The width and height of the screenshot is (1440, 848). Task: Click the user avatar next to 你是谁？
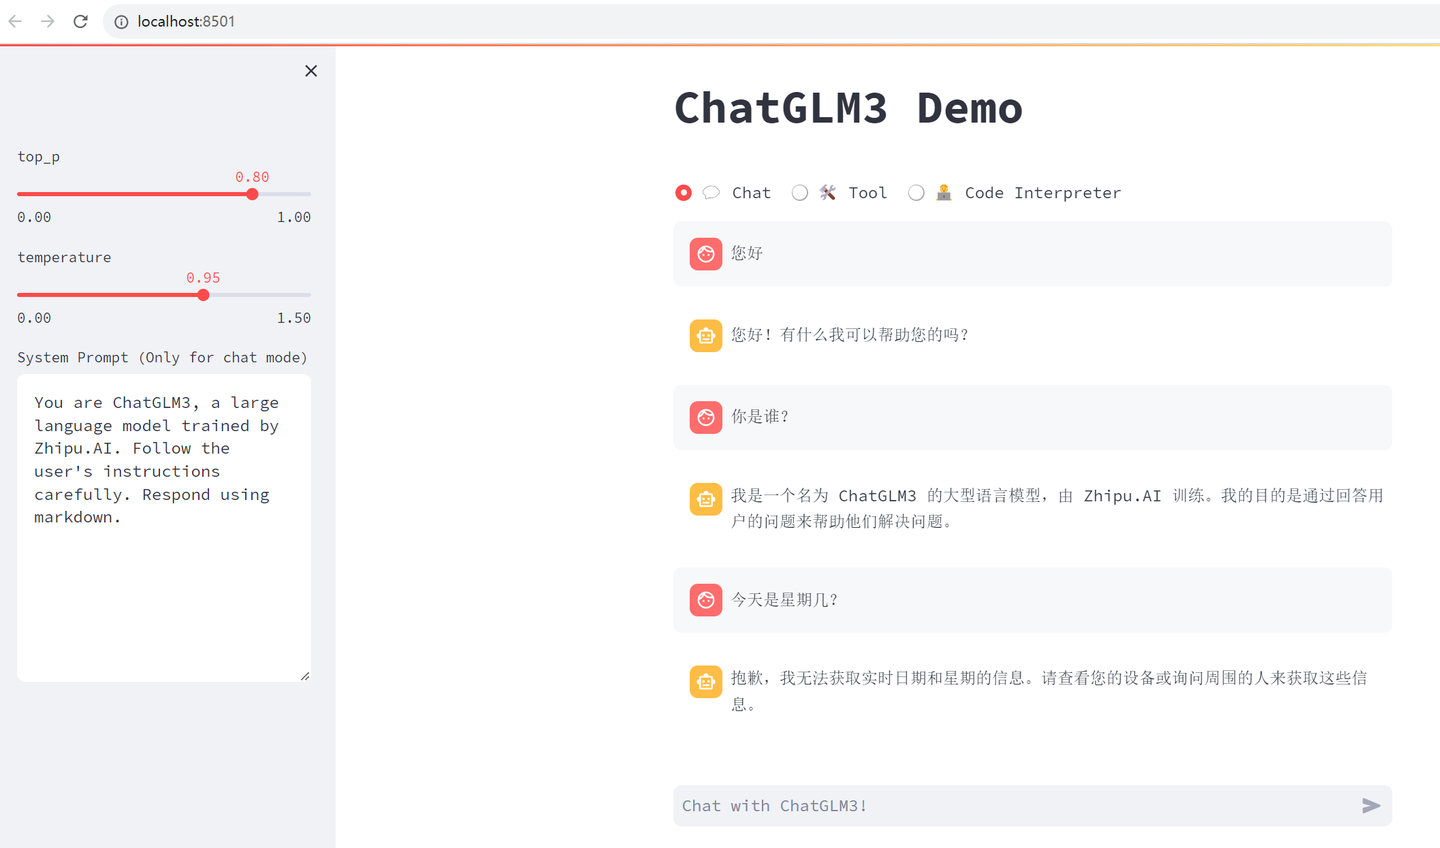tap(706, 417)
